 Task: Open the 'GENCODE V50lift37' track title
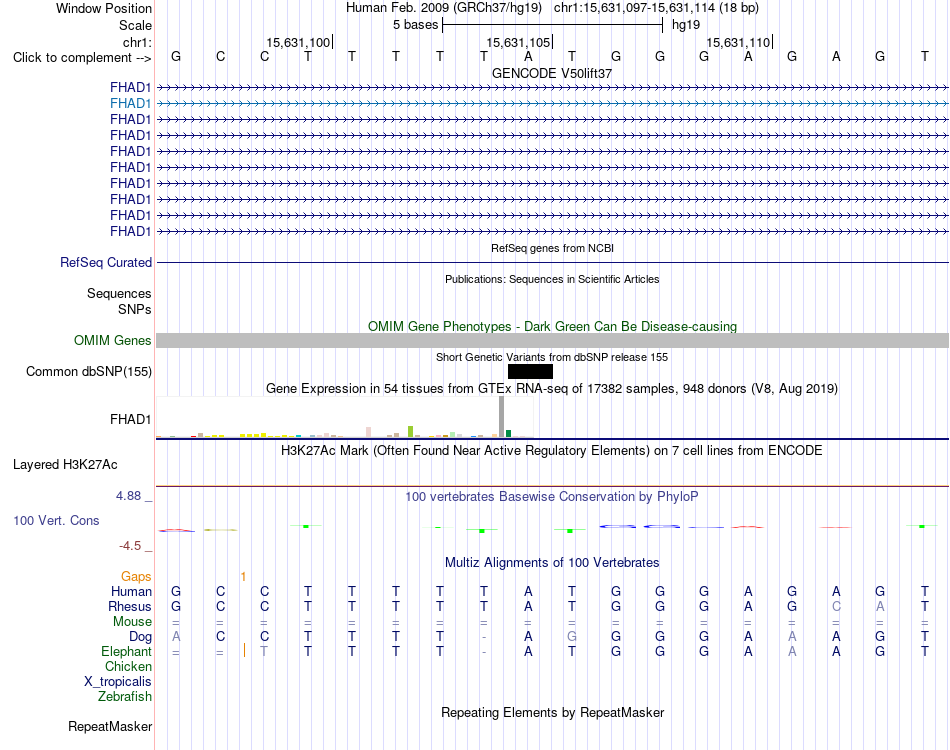click(x=552, y=73)
